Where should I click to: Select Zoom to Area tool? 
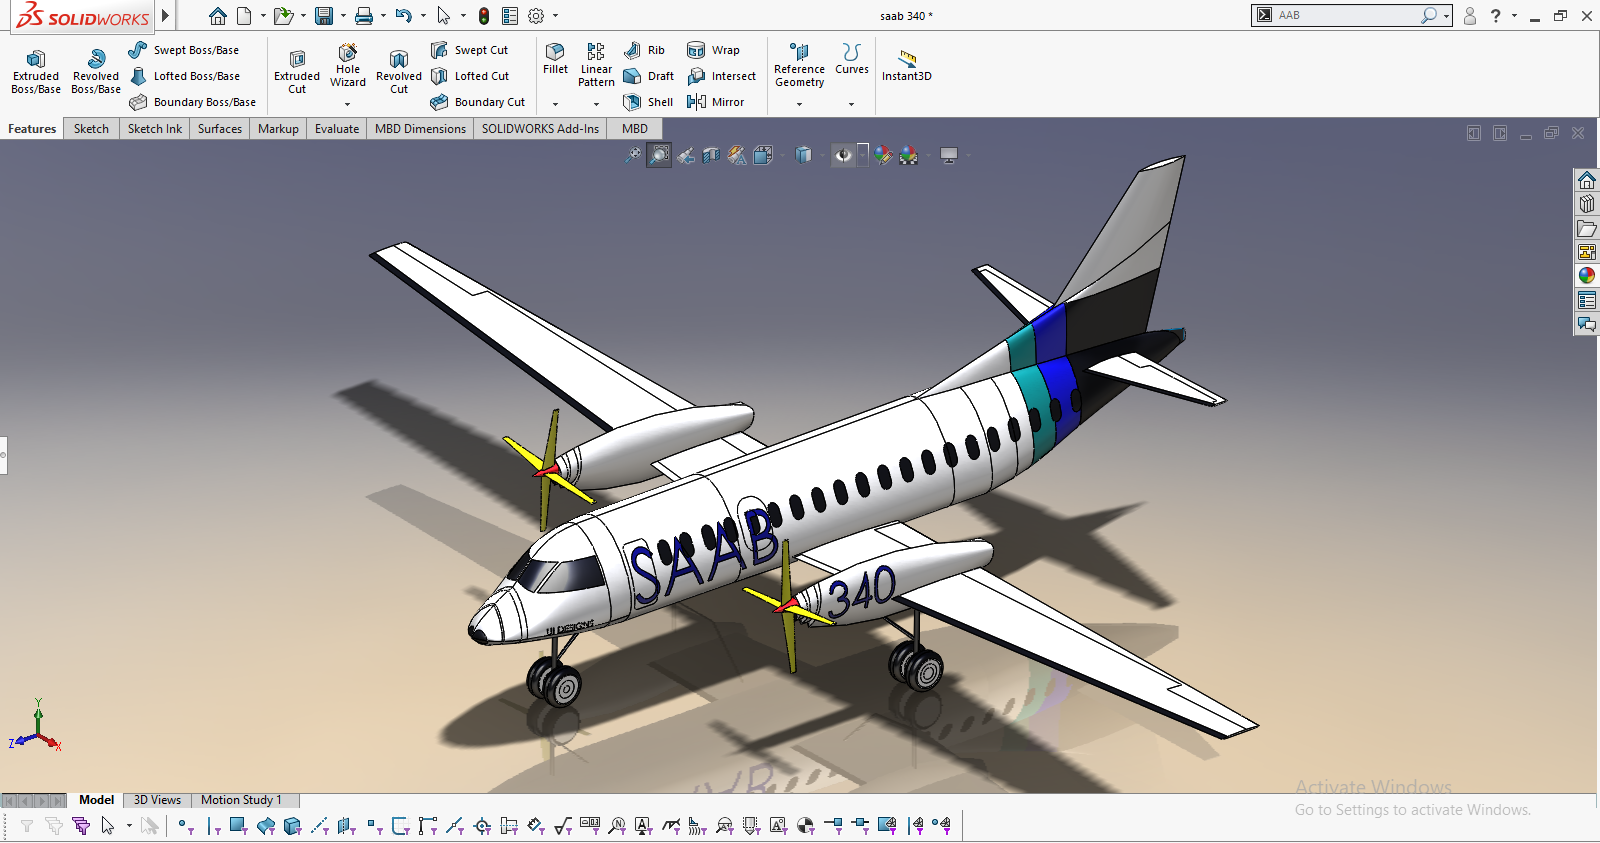pyautogui.click(x=659, y=155)
